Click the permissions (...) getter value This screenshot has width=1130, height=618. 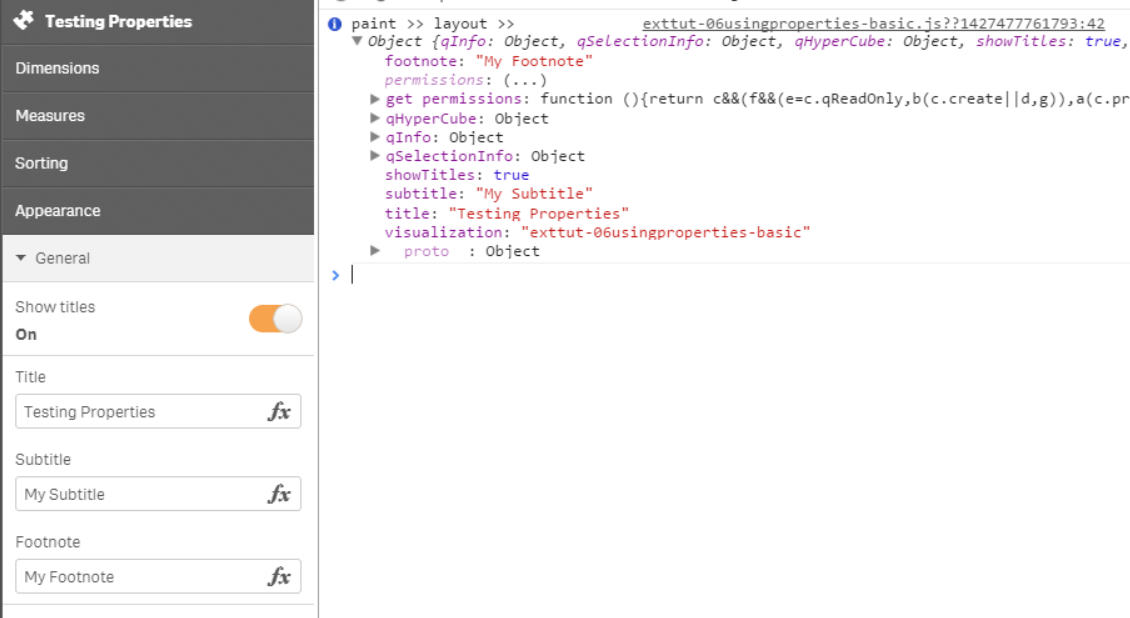(525, 80)
